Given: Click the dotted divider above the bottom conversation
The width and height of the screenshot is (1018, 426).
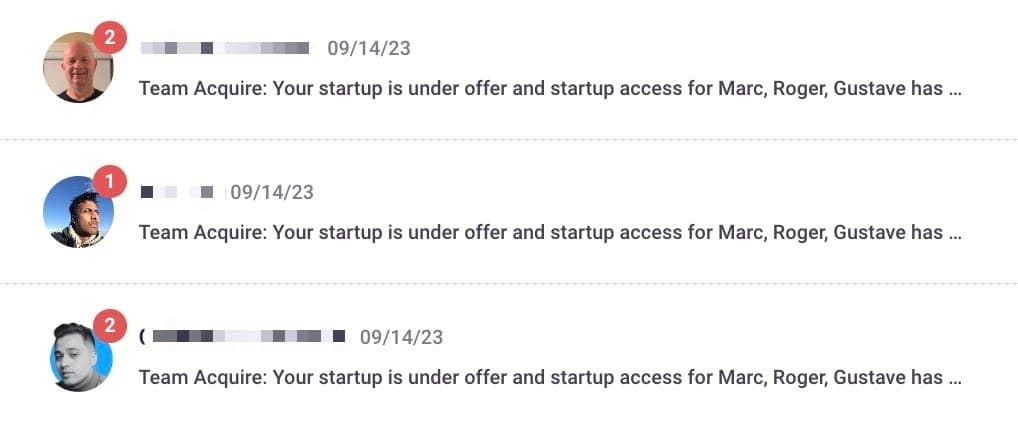Looking at the screenshot, I should click(509, 283).
